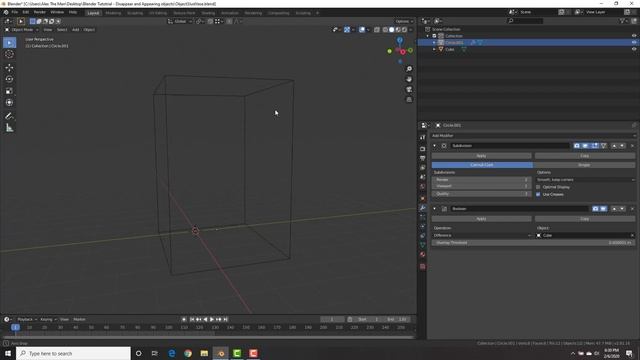The height and width of the screenshot is (360, 640).
Task: Expand the Cube item in outliner
Action: coord(434,49)
